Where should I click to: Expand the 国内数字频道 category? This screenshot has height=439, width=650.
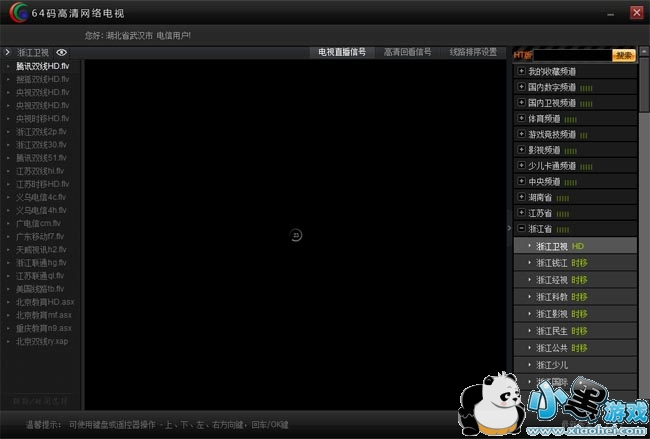click(521, 87)
